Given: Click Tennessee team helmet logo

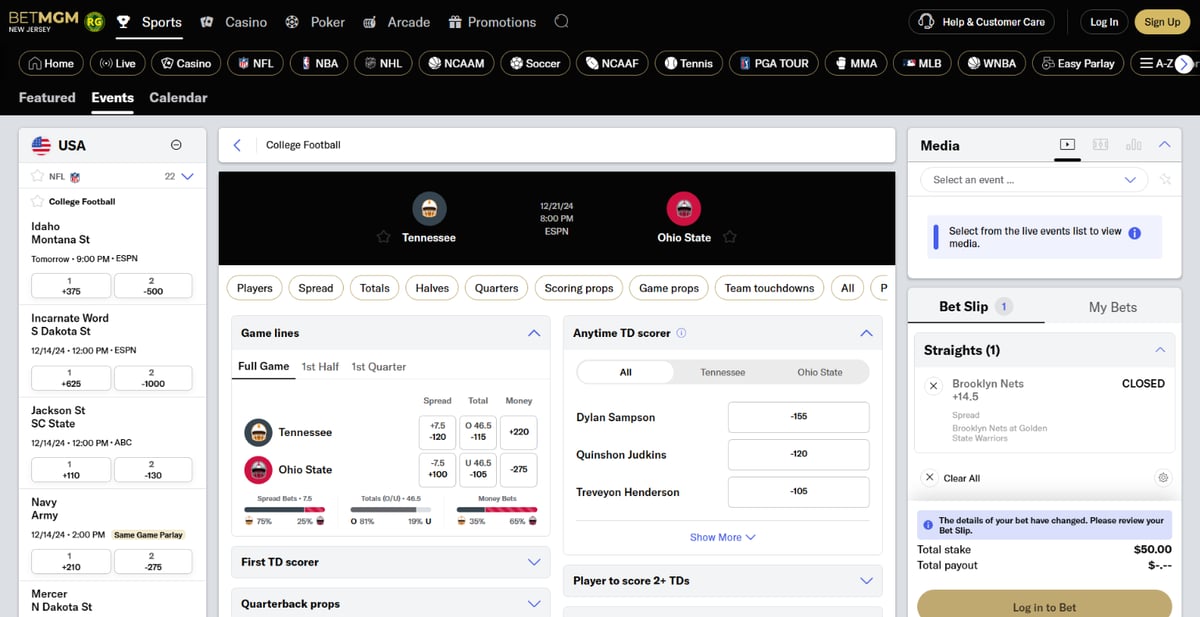Looking at the screenshot, I should point(429,208).
